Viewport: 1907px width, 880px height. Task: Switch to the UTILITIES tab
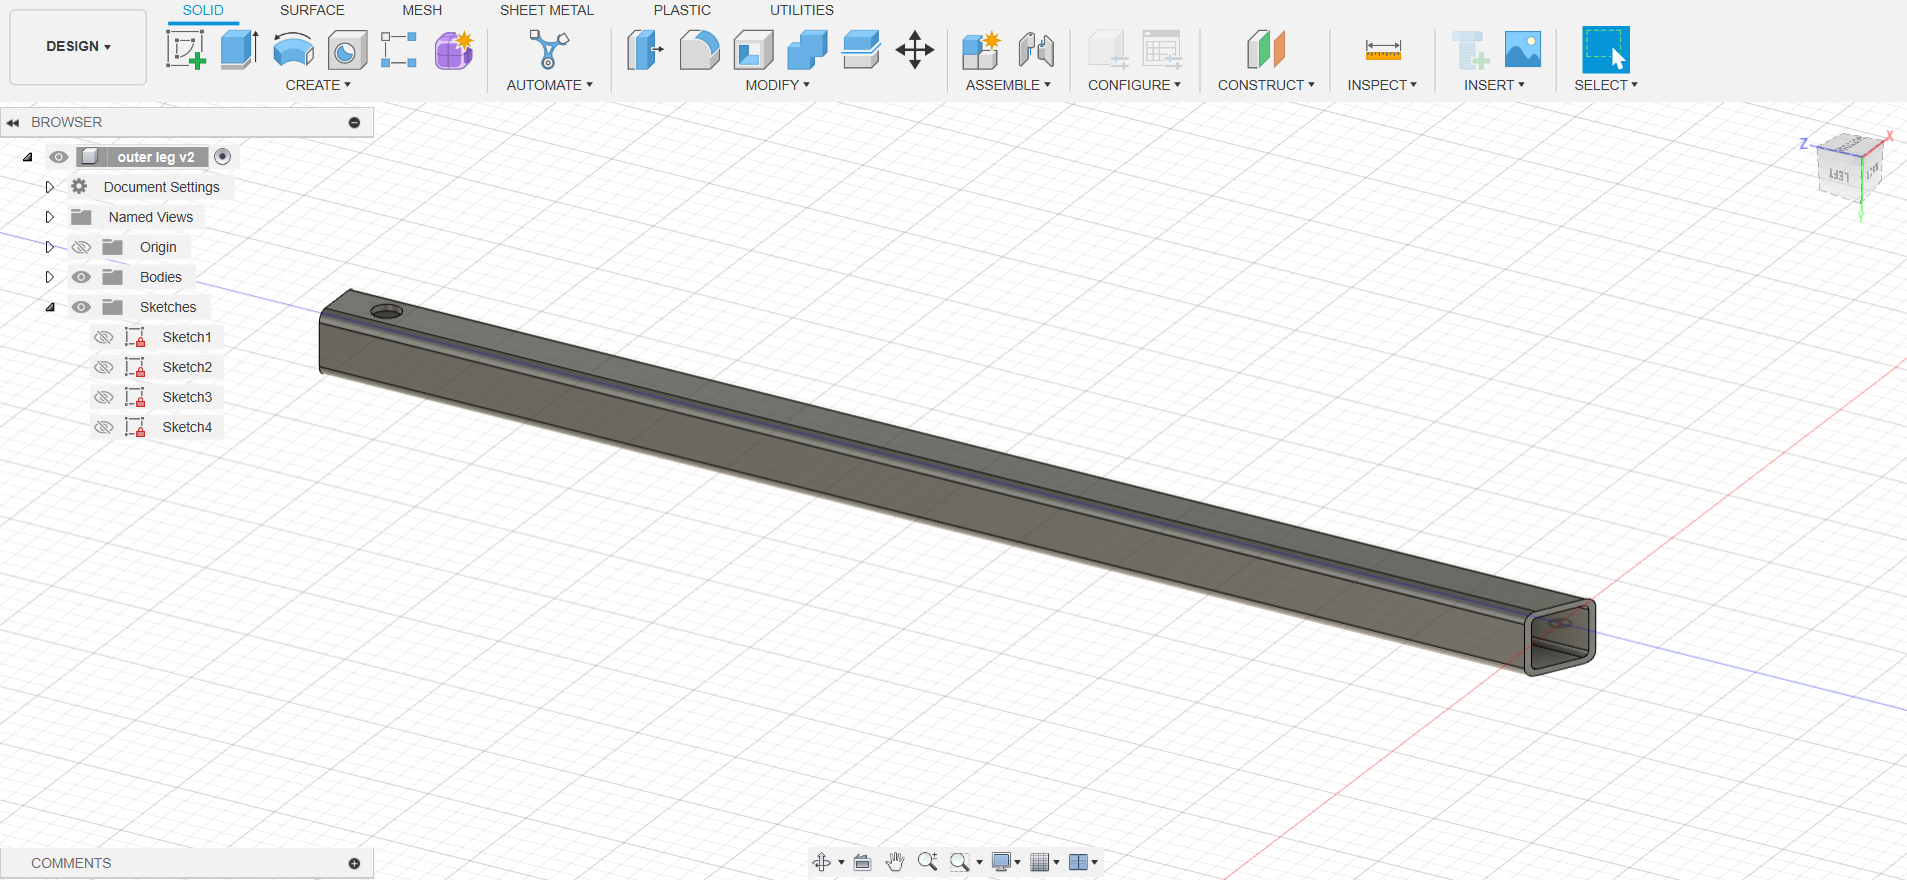[802, 10]
